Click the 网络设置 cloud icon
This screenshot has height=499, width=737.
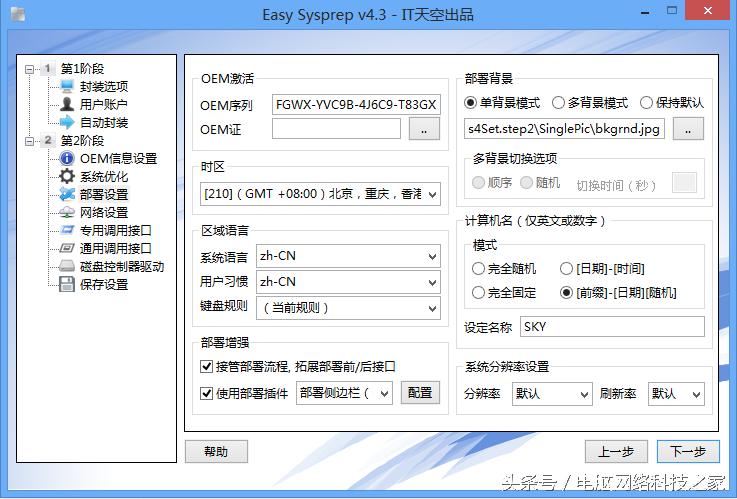pyautogui.click(x=67, y=212)
